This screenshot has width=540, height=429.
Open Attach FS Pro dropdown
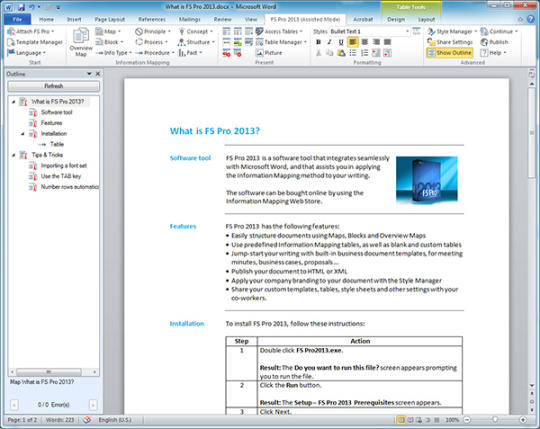tap(31, 31)
